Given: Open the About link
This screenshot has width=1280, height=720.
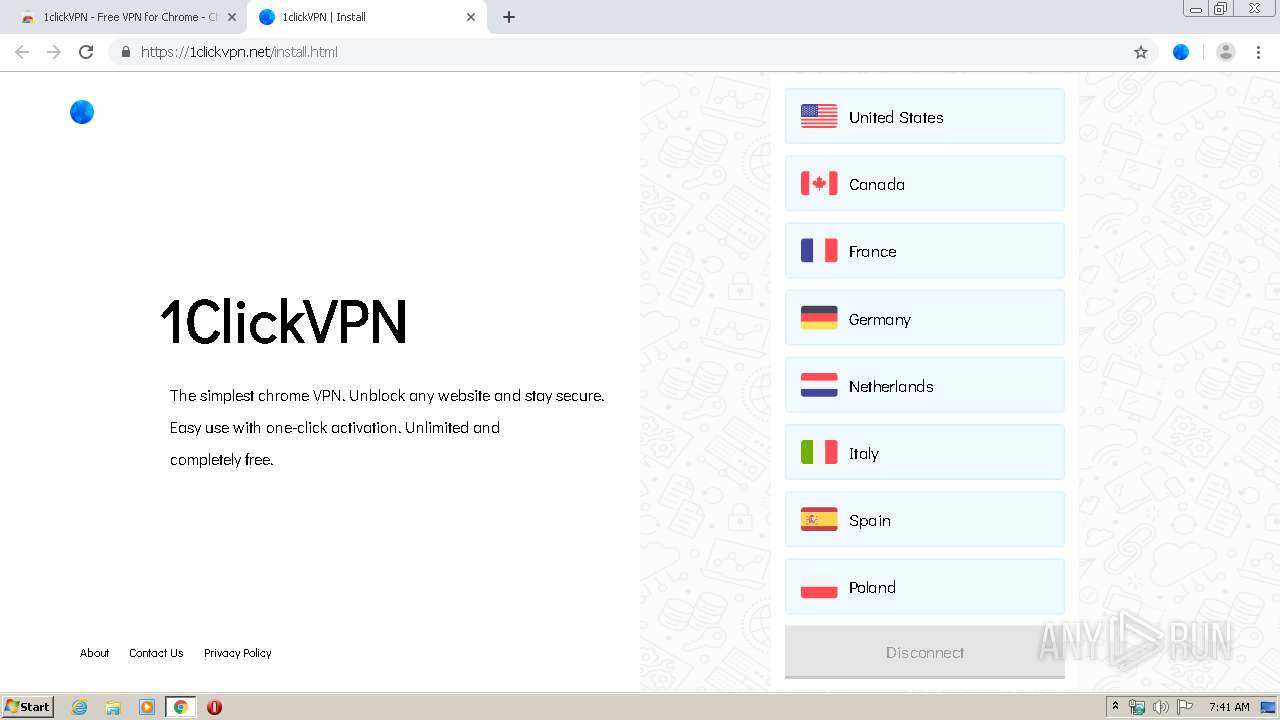Looking at the screenshot, I should [x=95, y=653].
